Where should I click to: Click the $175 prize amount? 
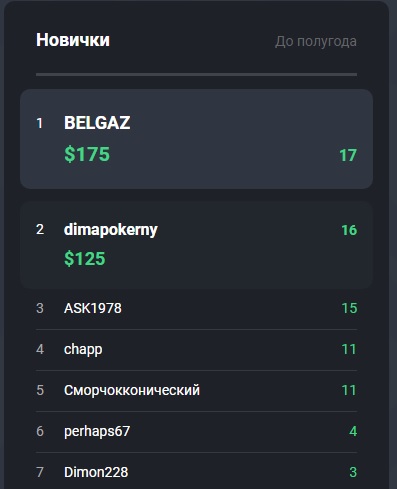[x=87, y=154]
